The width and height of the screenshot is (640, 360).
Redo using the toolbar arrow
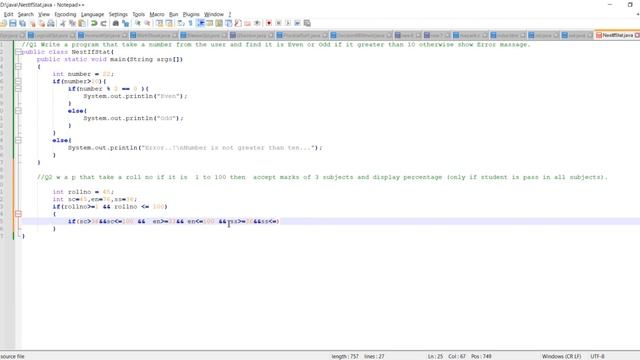click(x=103, y=23)
